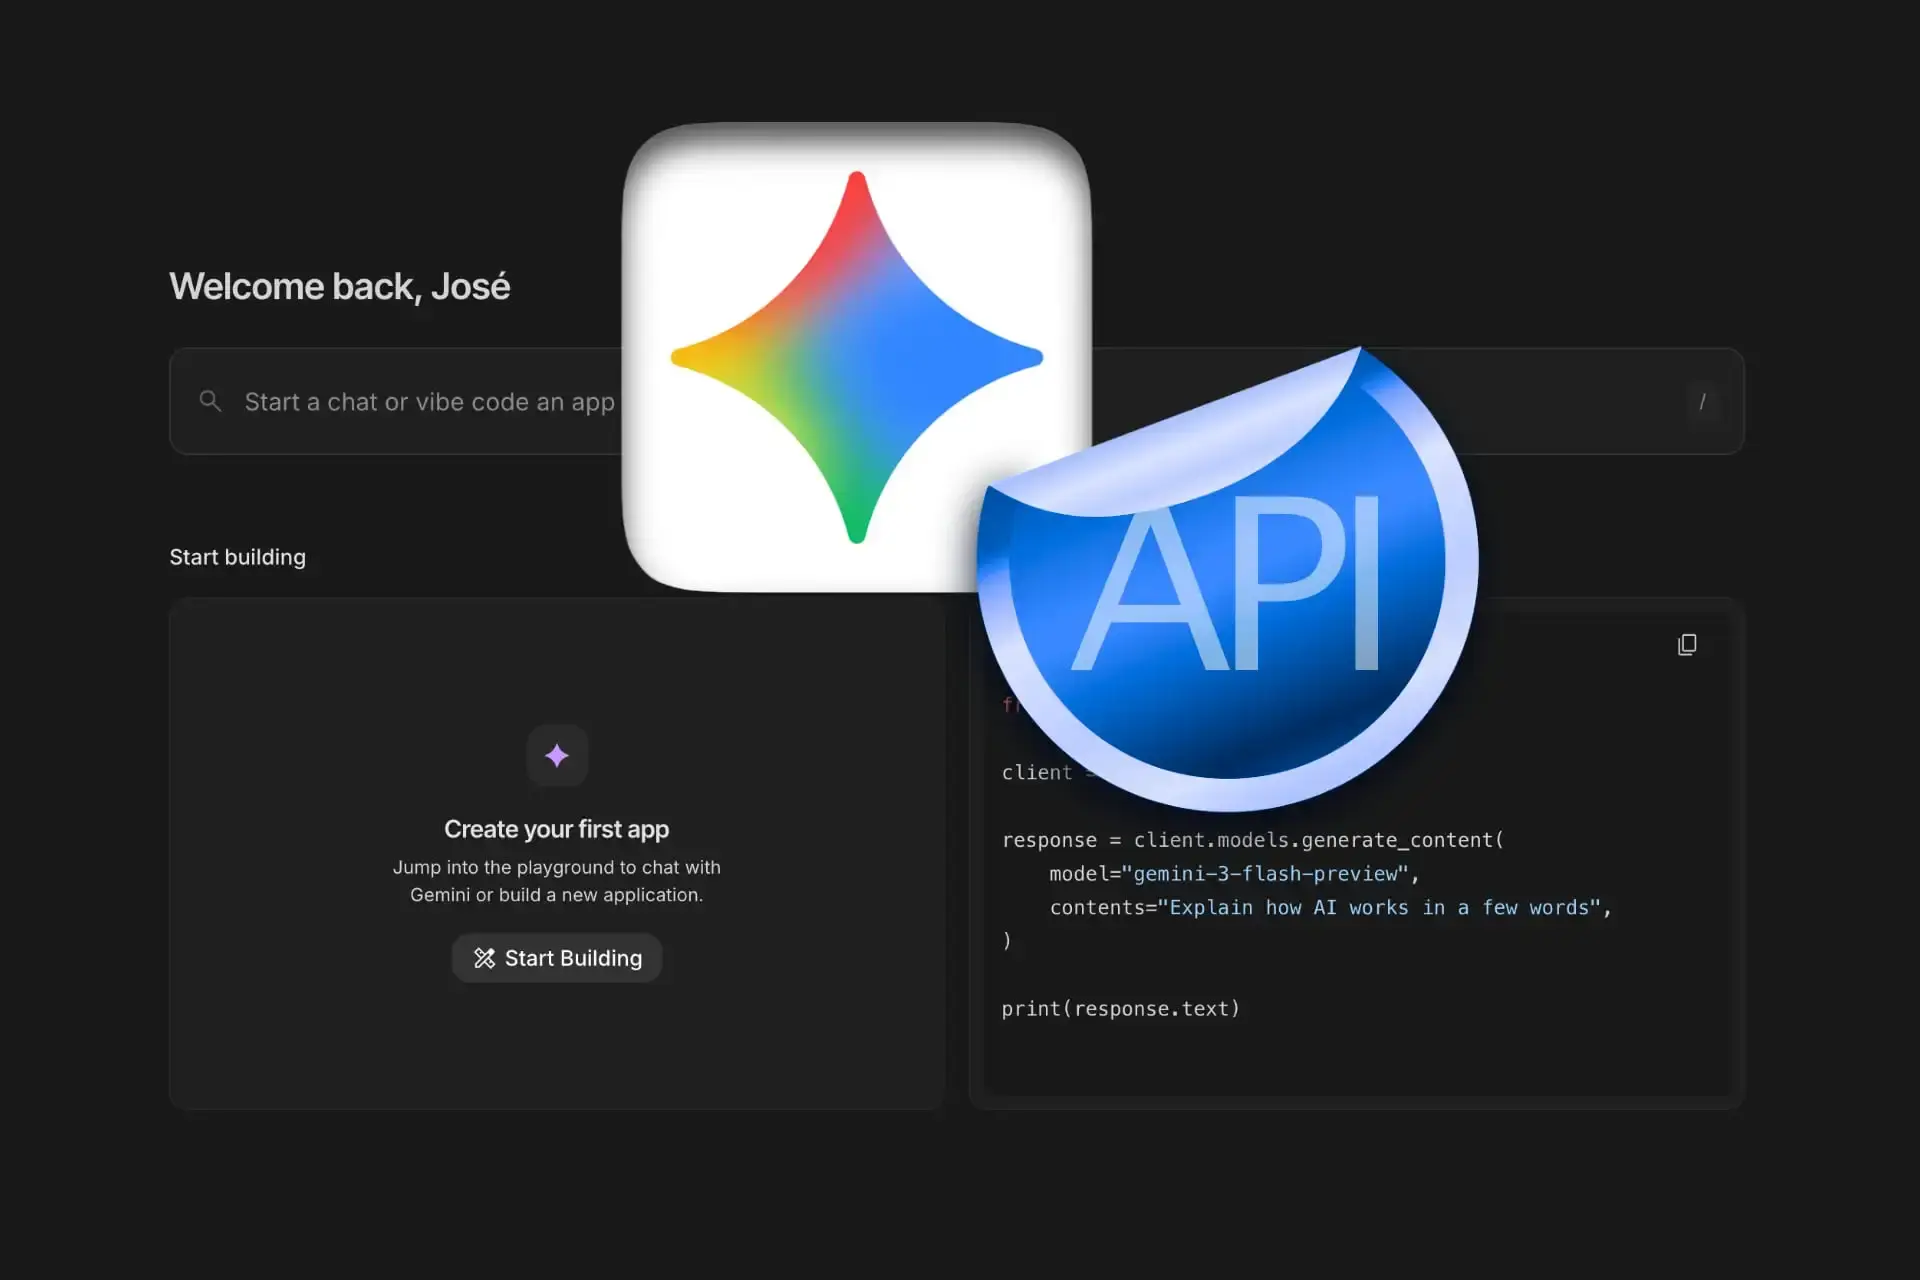Viewport: 1920px width, 1280px height.
Task: Click the search magnifier icon
Action: click(210, 401)
